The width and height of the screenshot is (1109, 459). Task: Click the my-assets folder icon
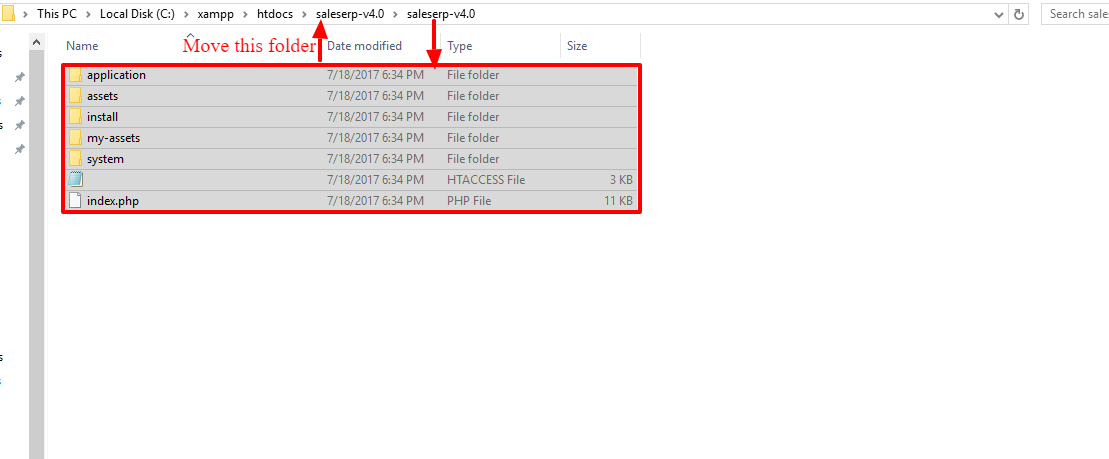point(75,138)
